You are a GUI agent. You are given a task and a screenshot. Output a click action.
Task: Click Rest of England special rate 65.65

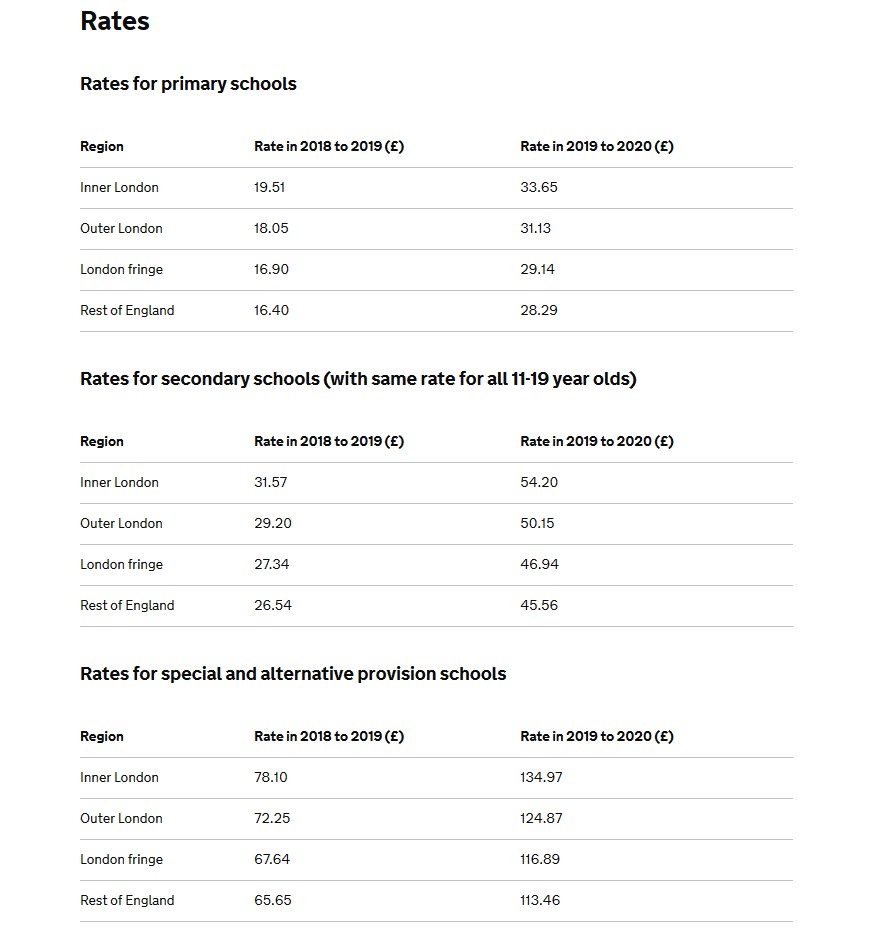[x=273, y=900]
